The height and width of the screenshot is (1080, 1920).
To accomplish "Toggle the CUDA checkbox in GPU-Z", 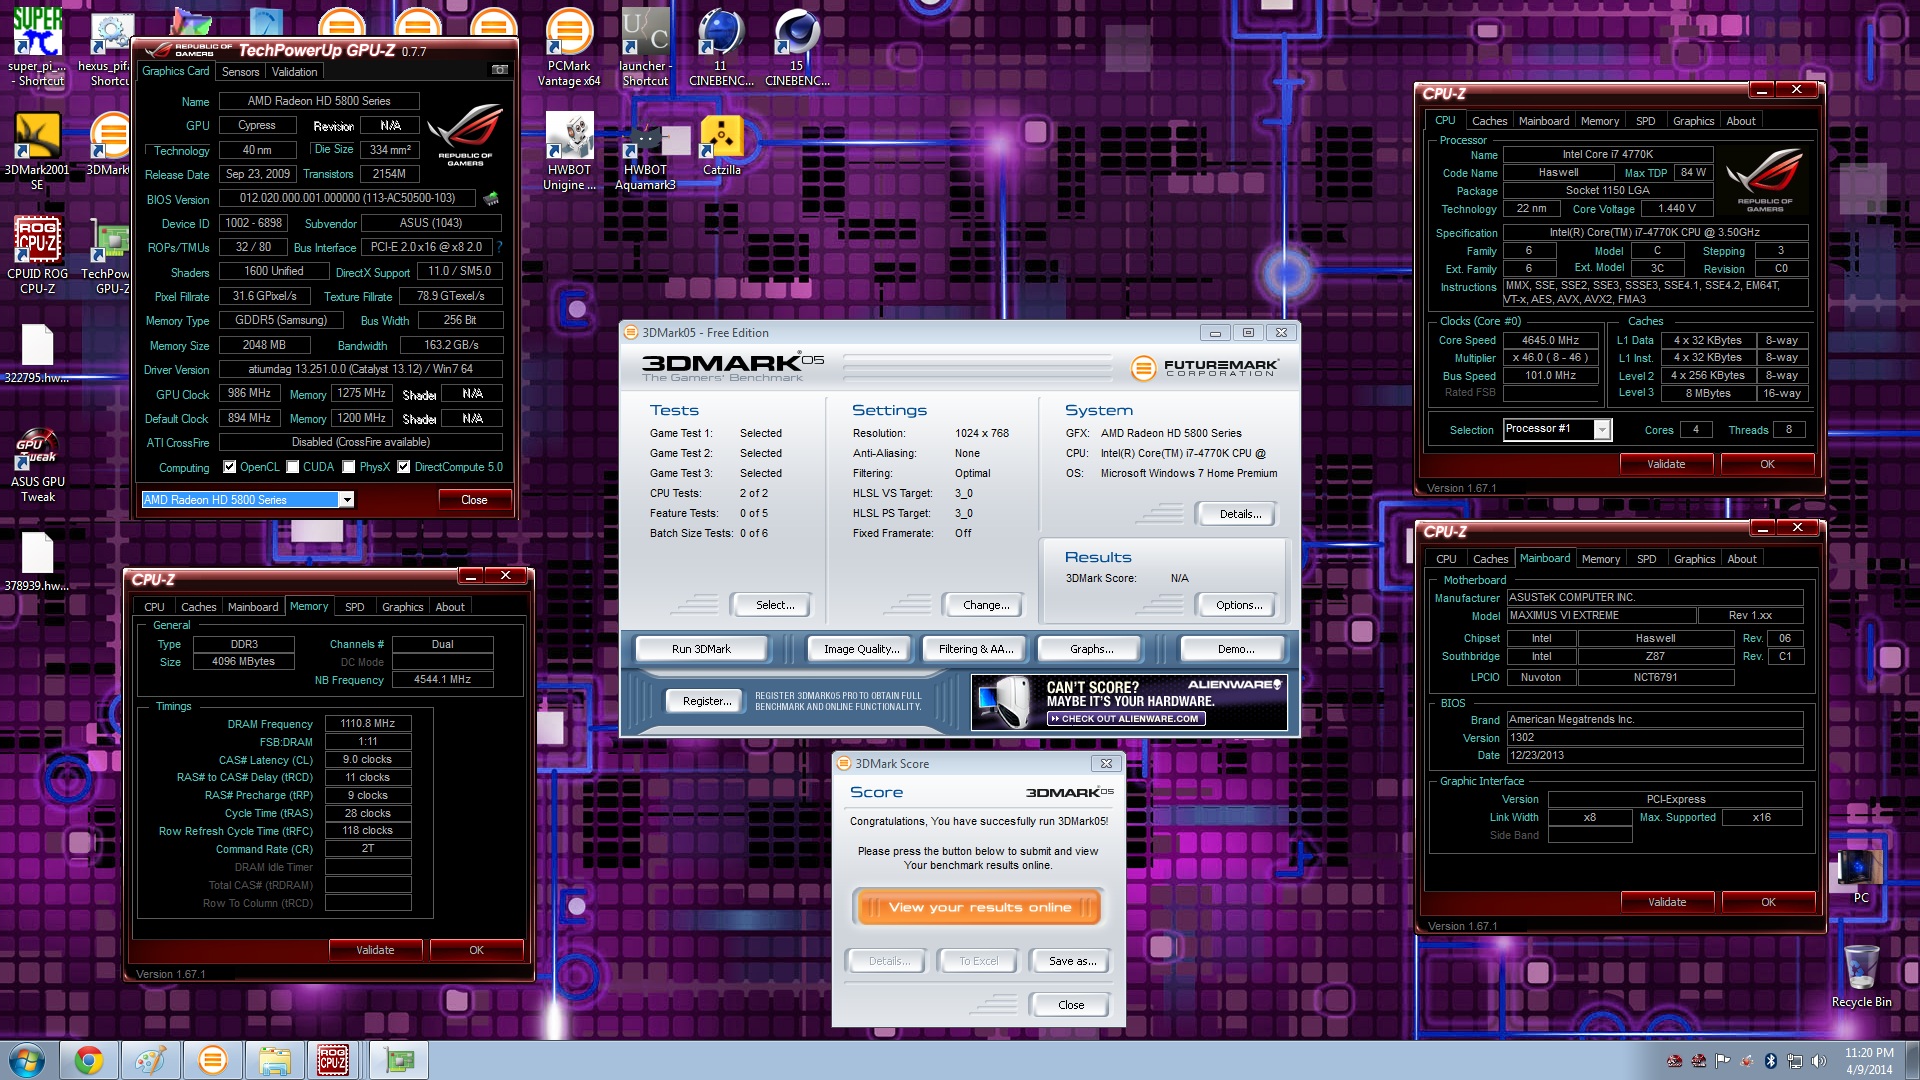I will point(293,467).
